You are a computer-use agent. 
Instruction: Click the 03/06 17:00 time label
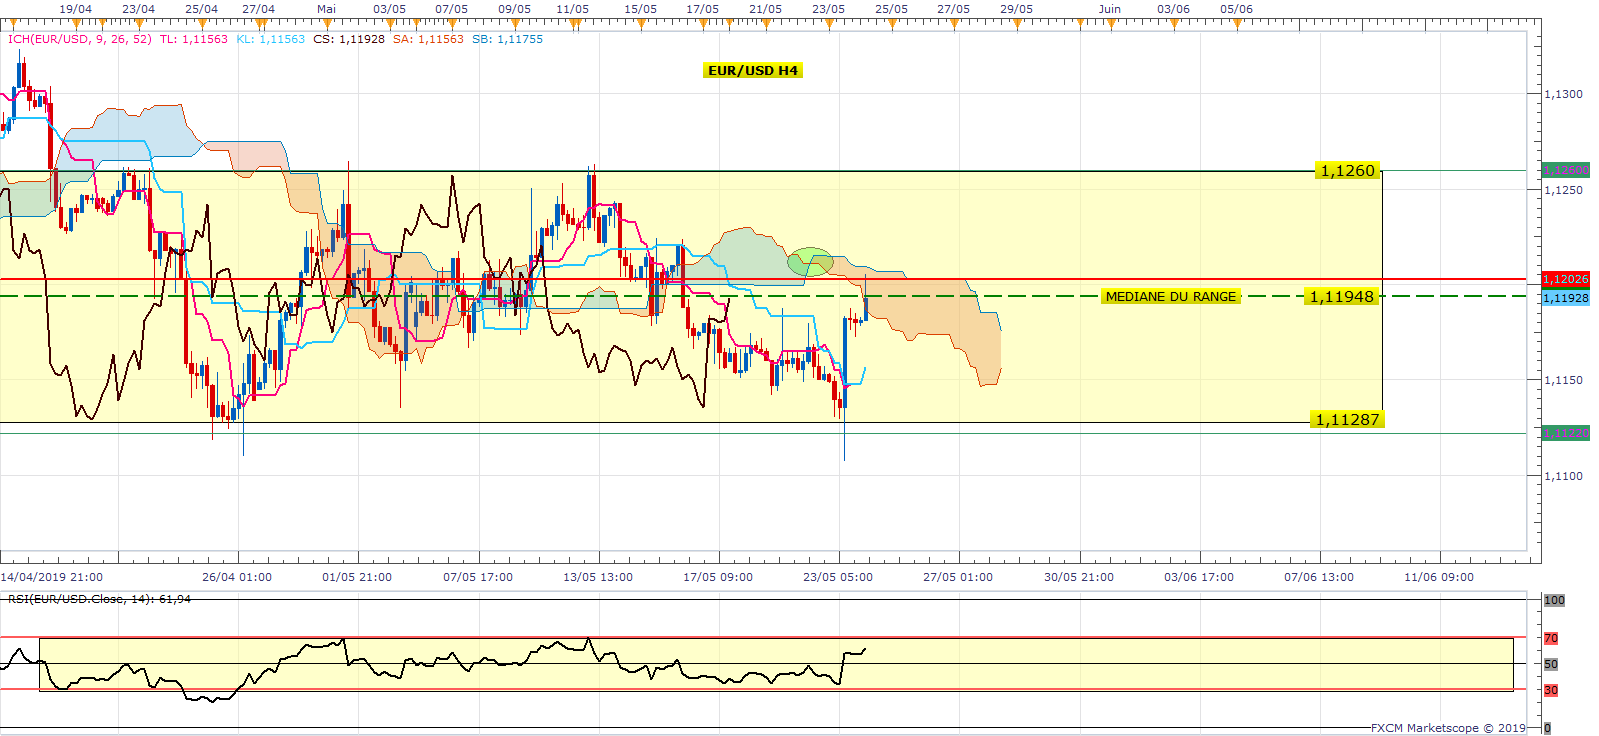tap(1199, 577)
